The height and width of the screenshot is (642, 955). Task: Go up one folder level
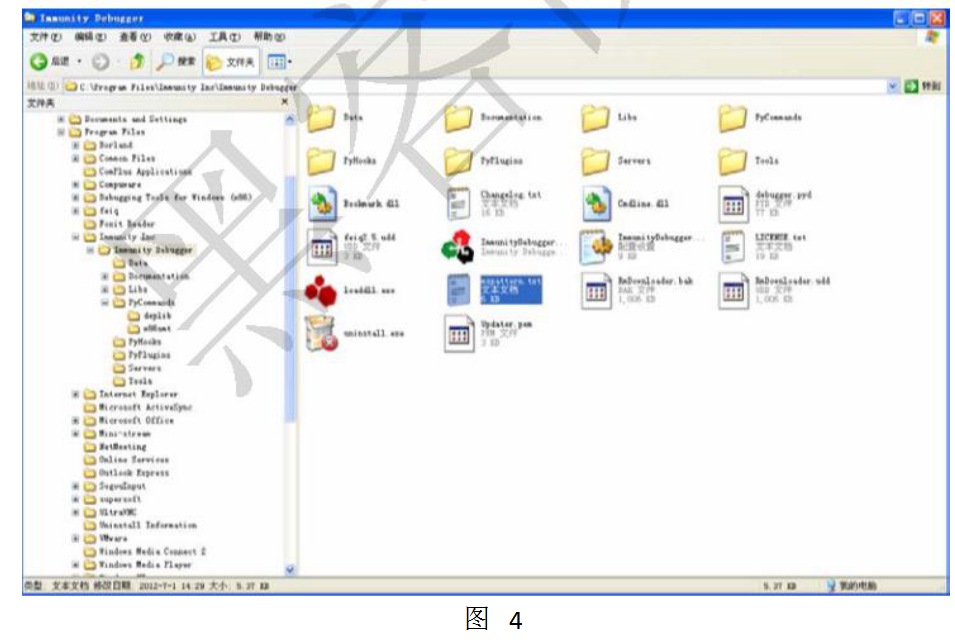(x=137, y=62)
